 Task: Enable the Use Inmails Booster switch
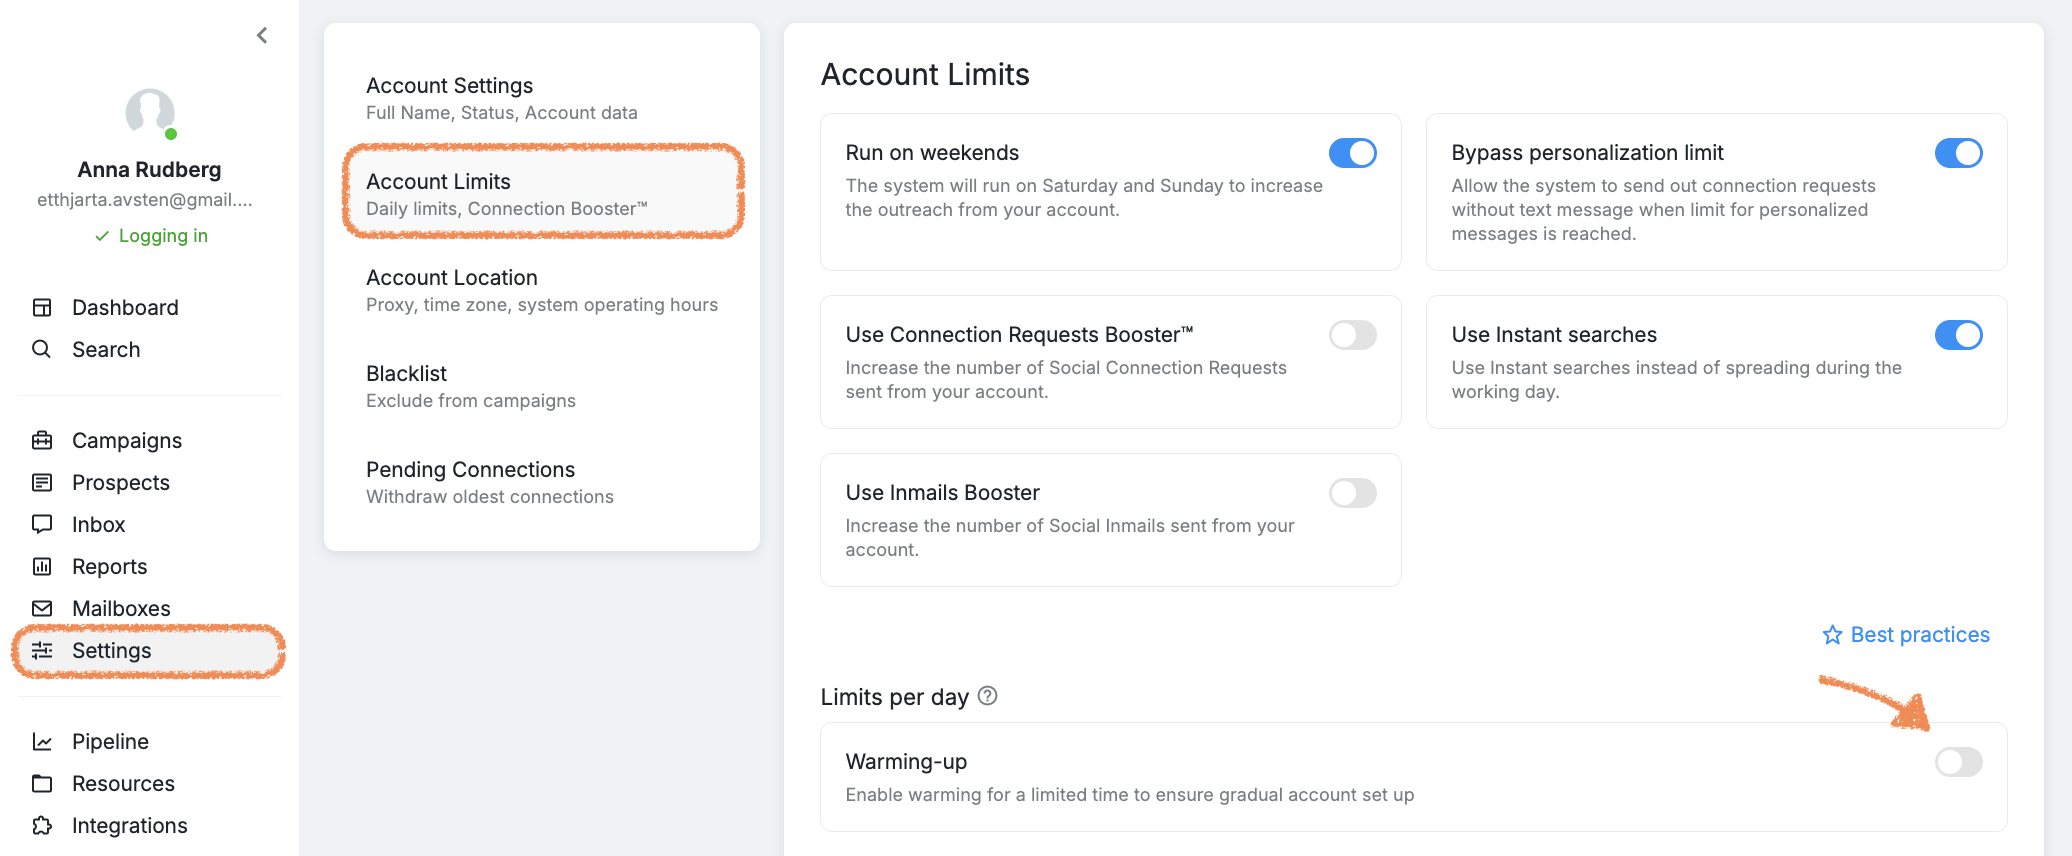coord(1352,493)
